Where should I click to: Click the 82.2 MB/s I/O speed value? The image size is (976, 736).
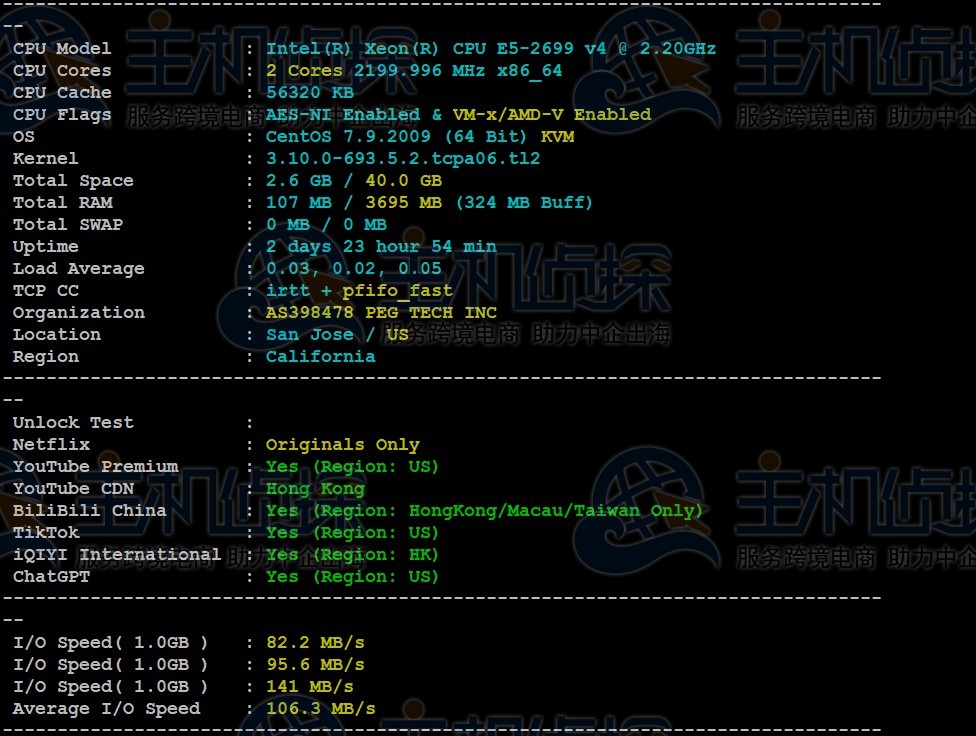click(x=315, y=643)
